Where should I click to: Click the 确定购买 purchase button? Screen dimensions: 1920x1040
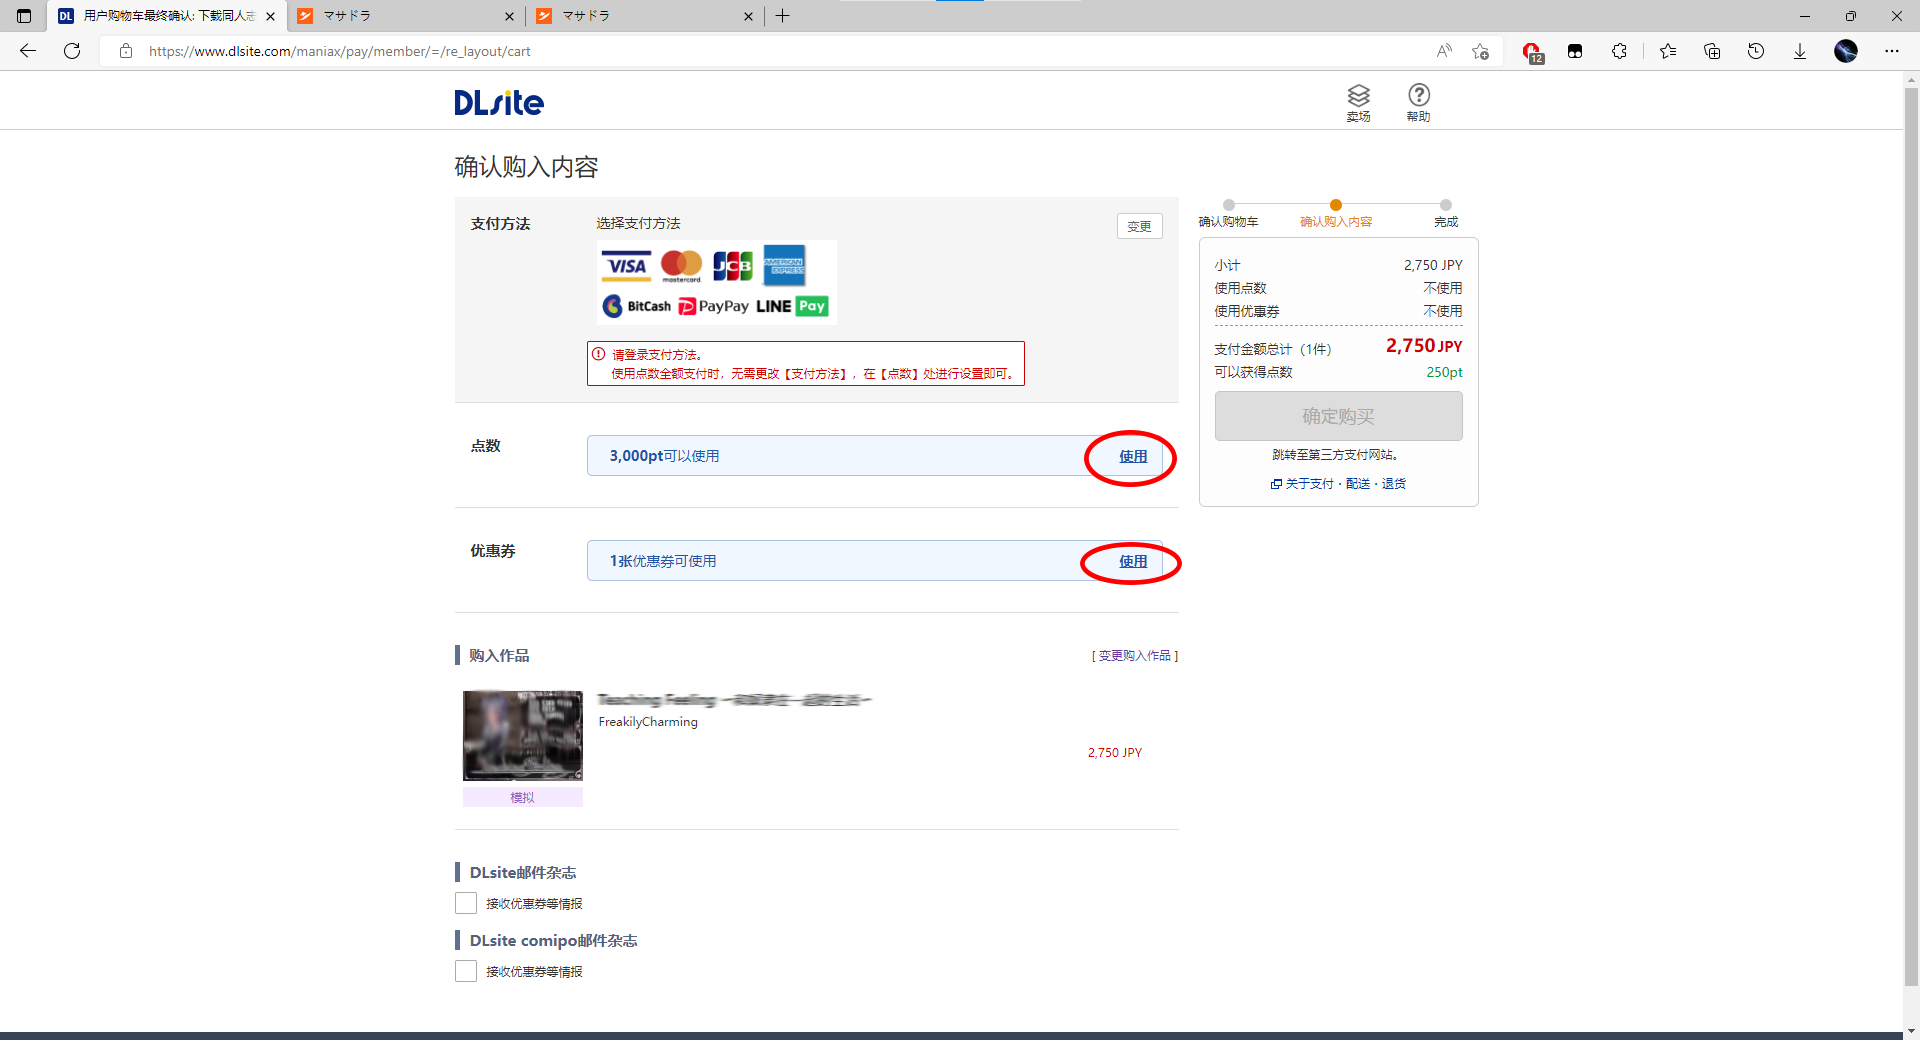pyautogui.click(x=1338, y=416)
